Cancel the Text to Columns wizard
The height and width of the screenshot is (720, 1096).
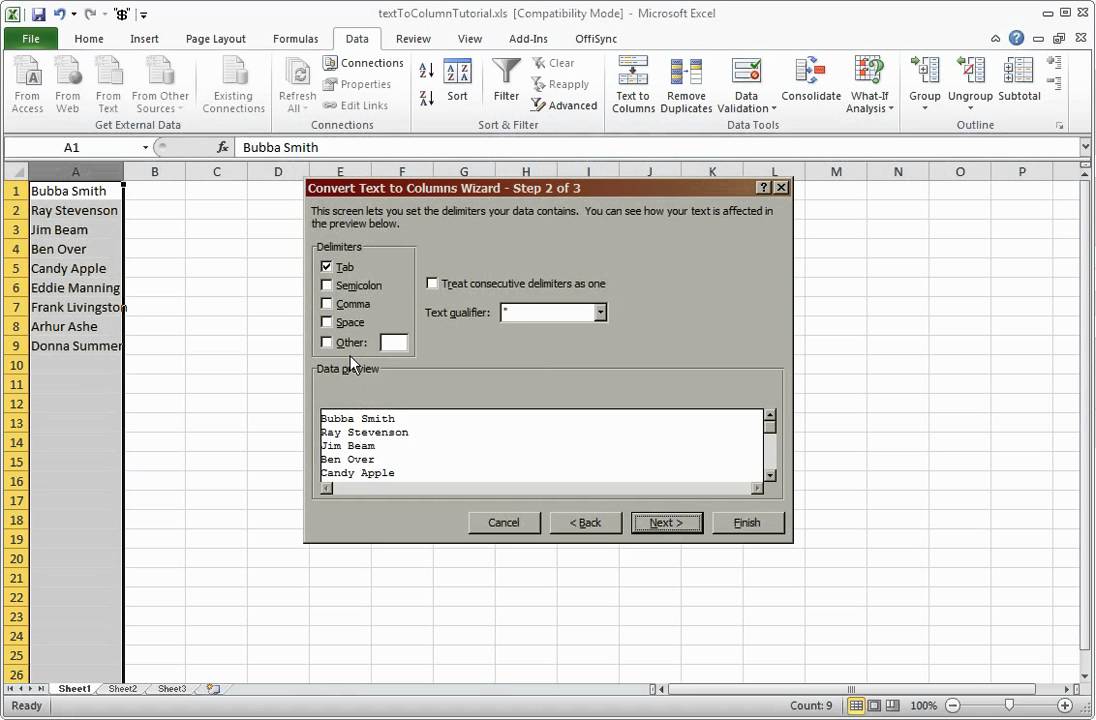point(504,522)
